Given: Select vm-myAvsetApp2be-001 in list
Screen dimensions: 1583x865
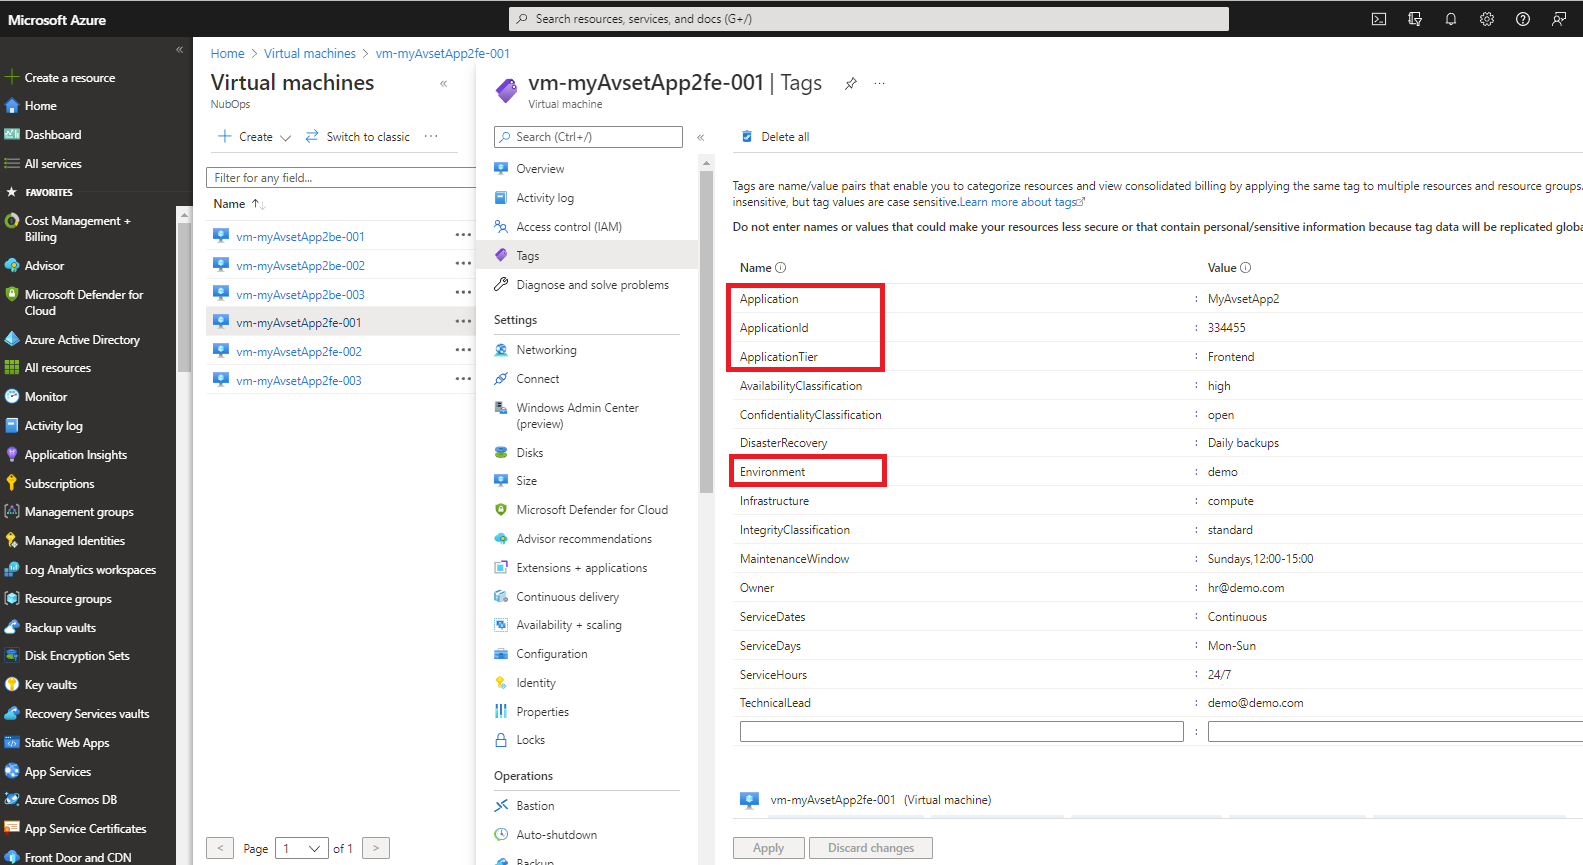Looking at the screenshot, I should point(300,237).
